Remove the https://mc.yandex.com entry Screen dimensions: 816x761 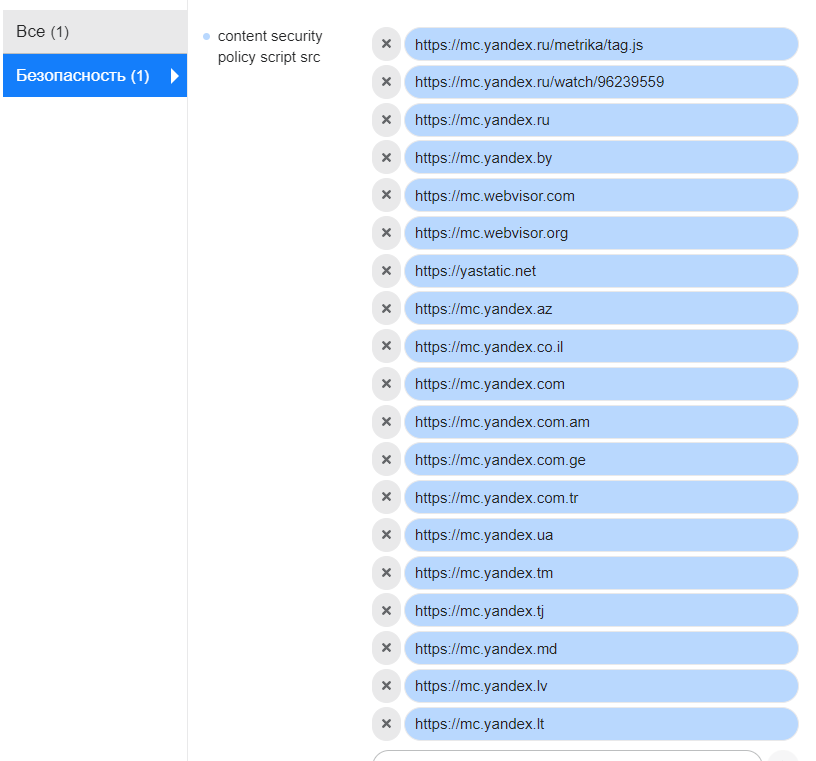click(x=386, y=384)
